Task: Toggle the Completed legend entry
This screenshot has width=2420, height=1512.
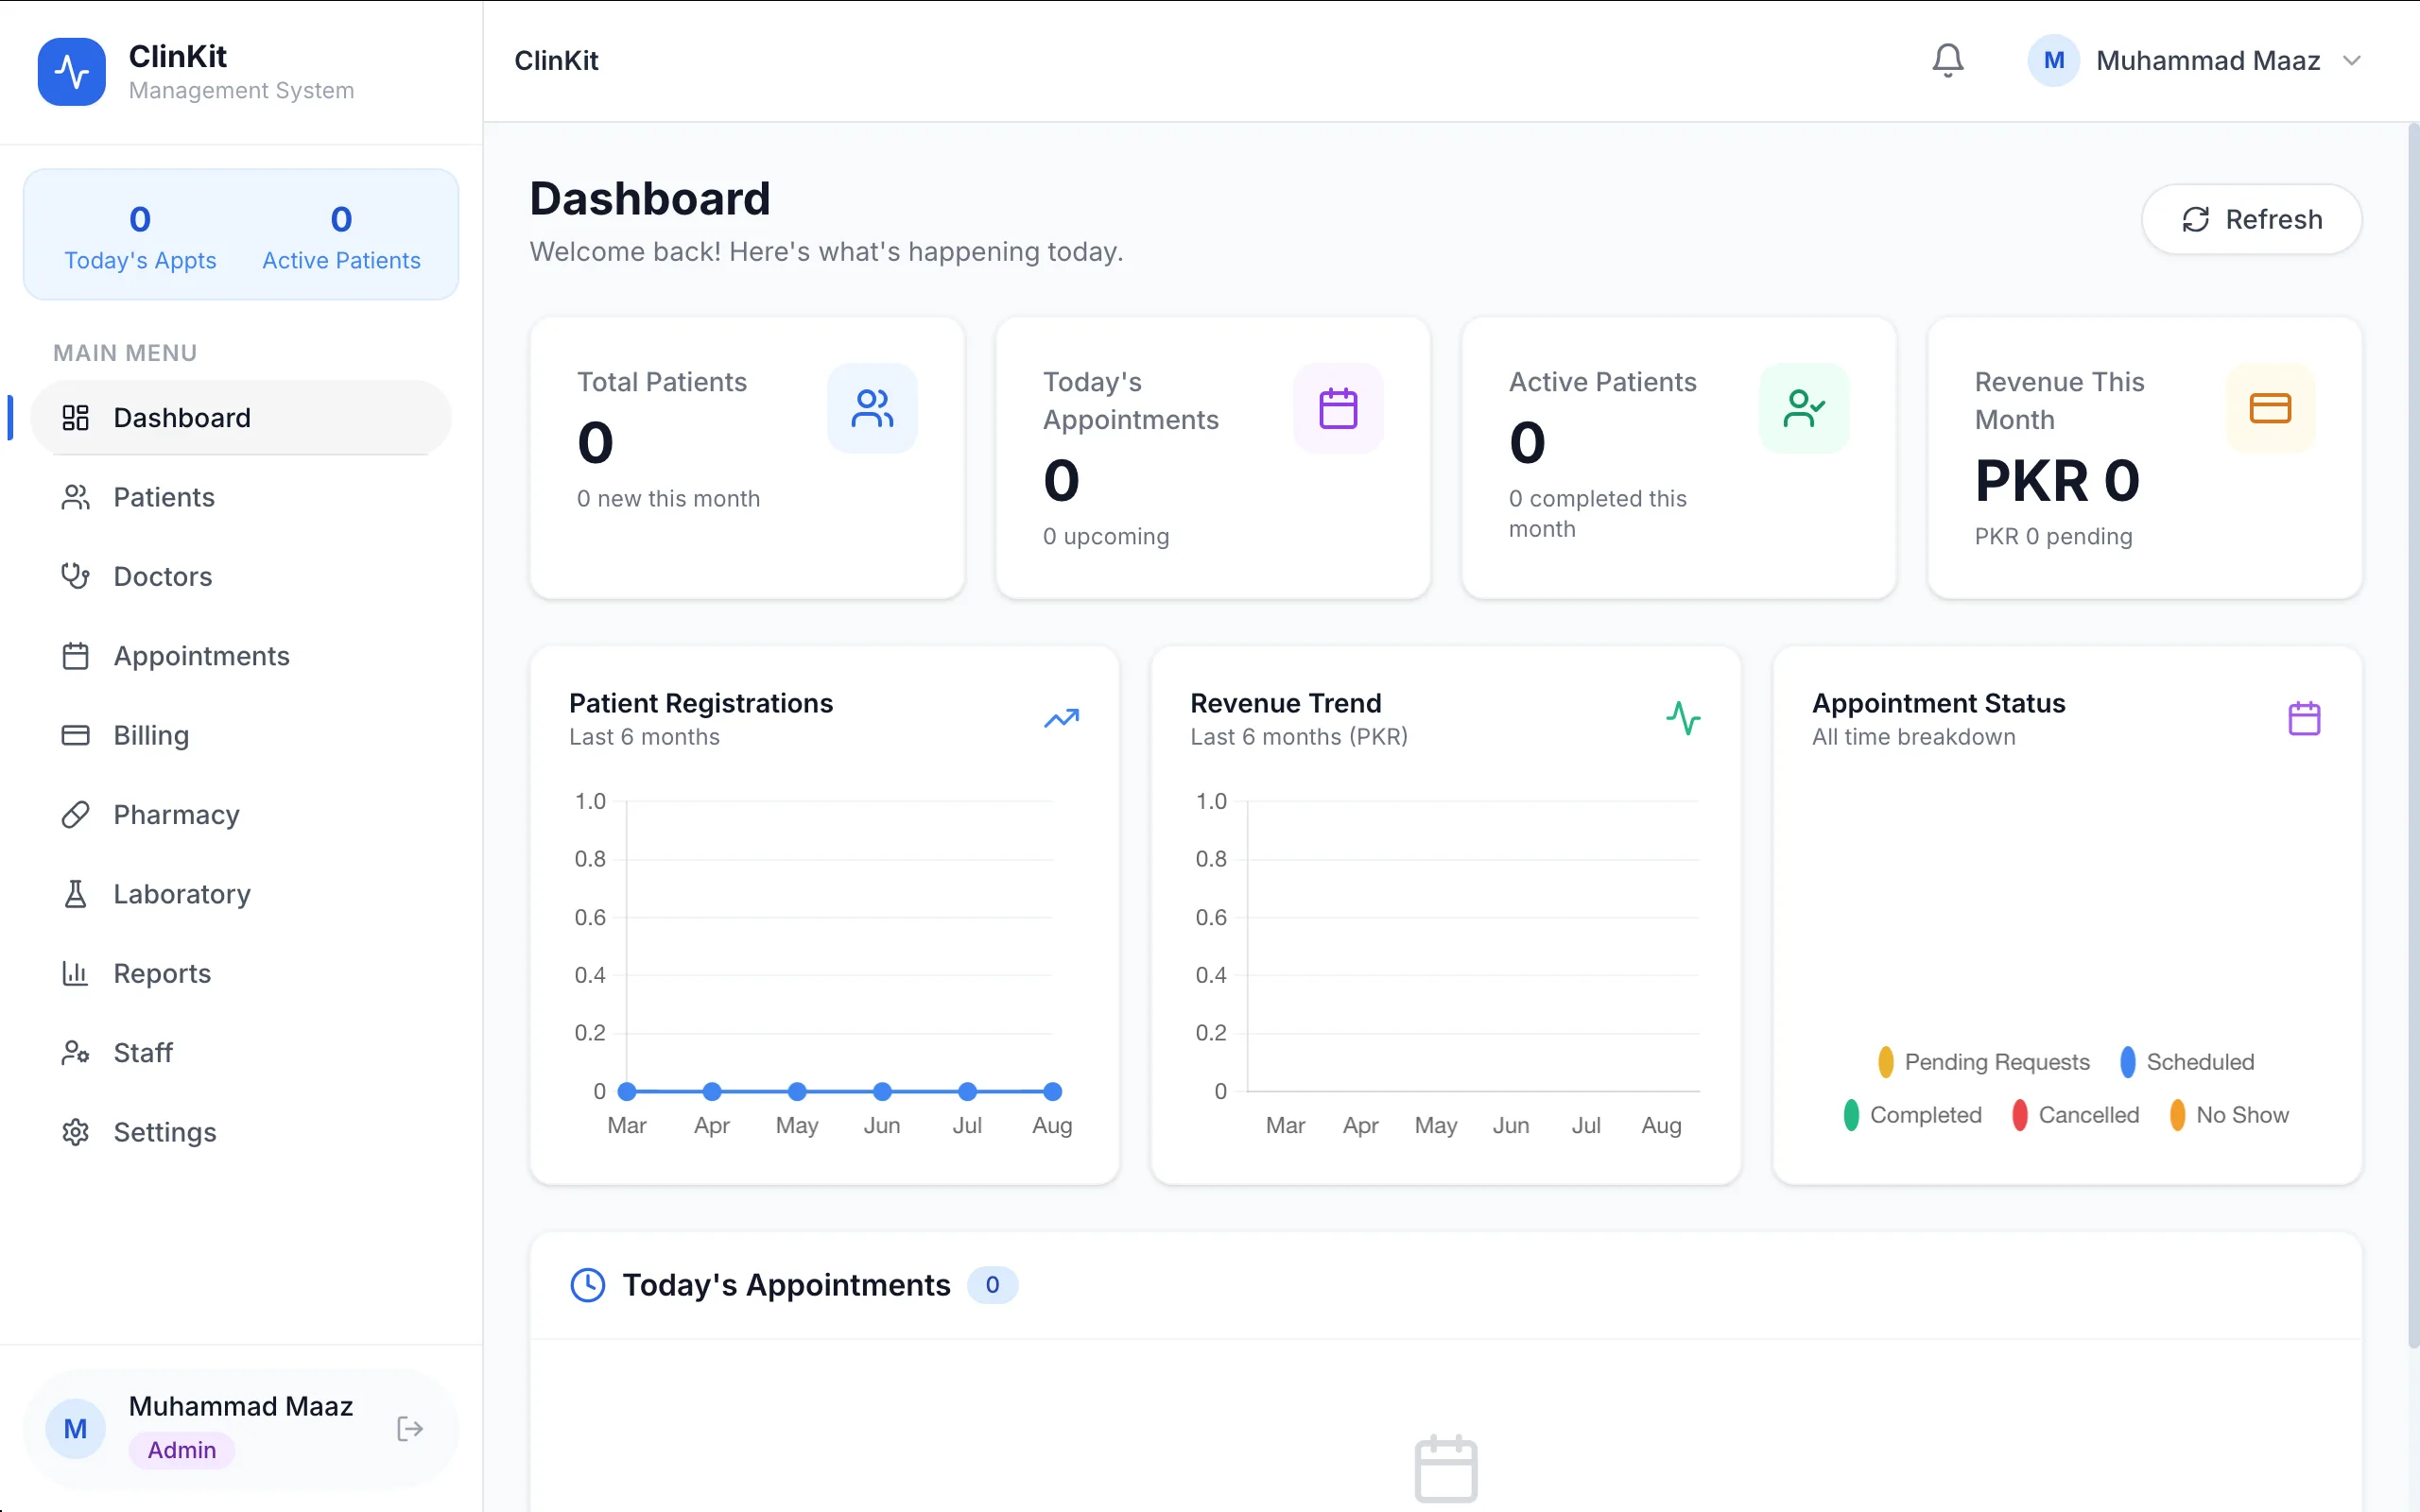Action: (1912, 1115)
